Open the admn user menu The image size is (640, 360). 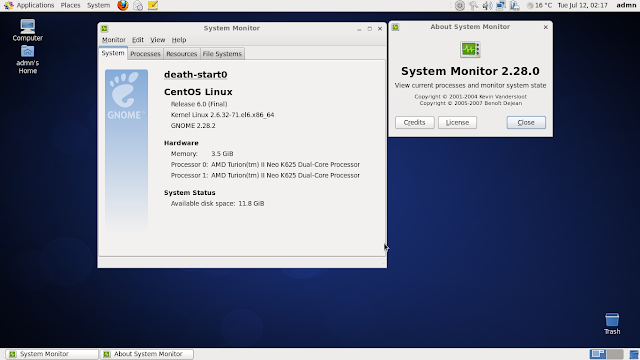coord(626,5)
